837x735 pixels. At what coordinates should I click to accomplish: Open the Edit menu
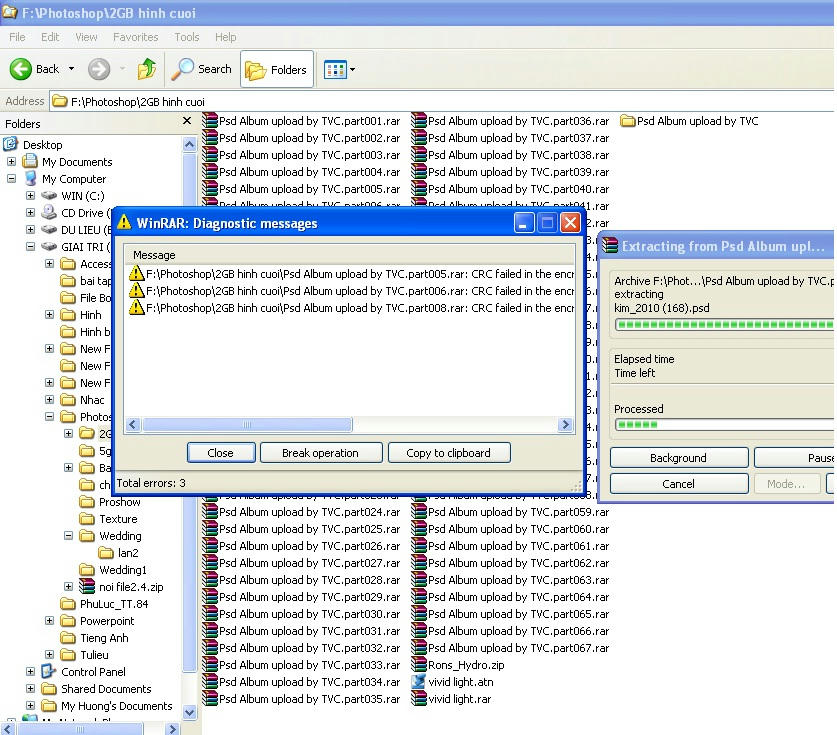pos(50,37)
